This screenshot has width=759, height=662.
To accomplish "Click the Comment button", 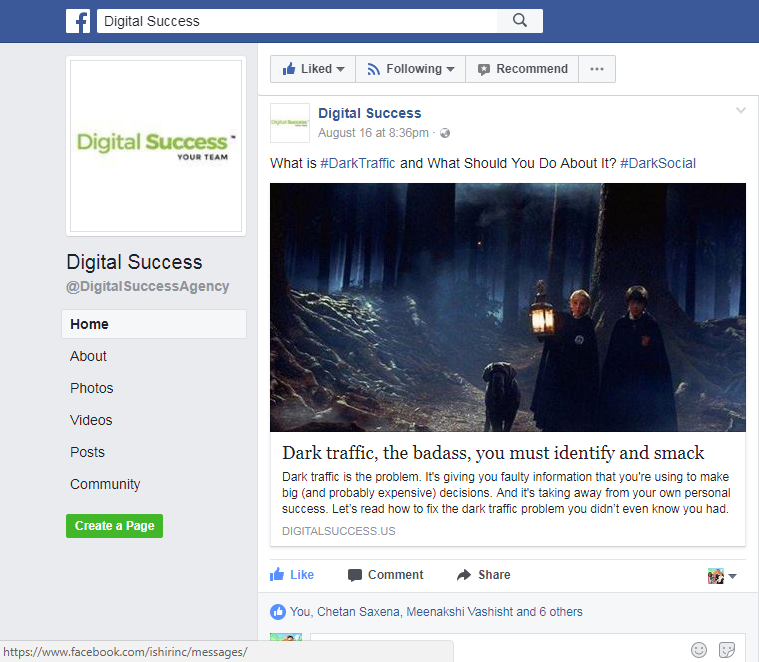I will [385, 575].
